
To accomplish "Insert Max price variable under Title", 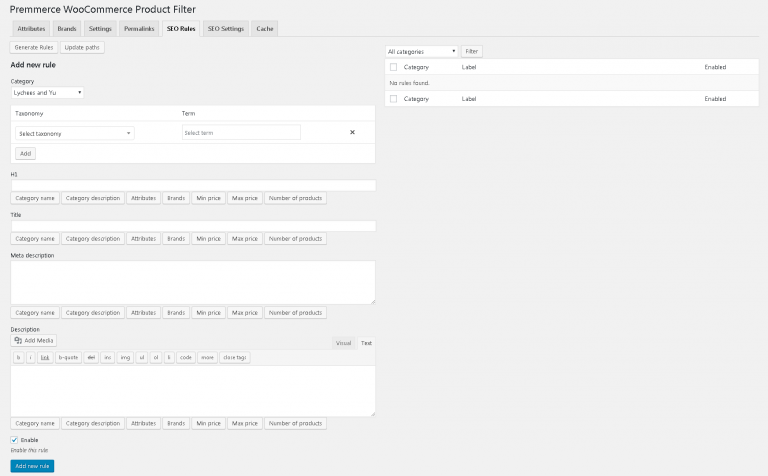I will click(245, 239).
